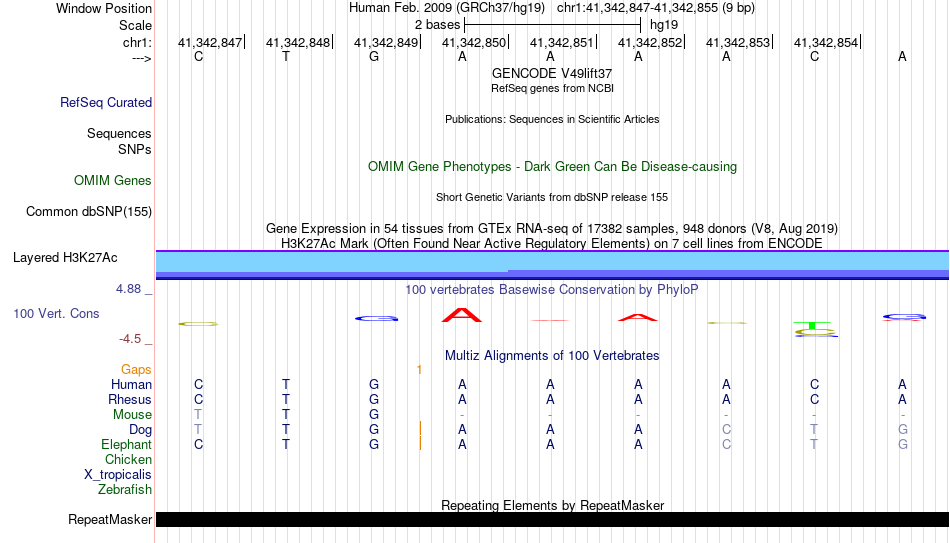This screenshot has height=543, width=950.
Task: Select the RepeatMasker track label
Action: (x=110, y=519)
